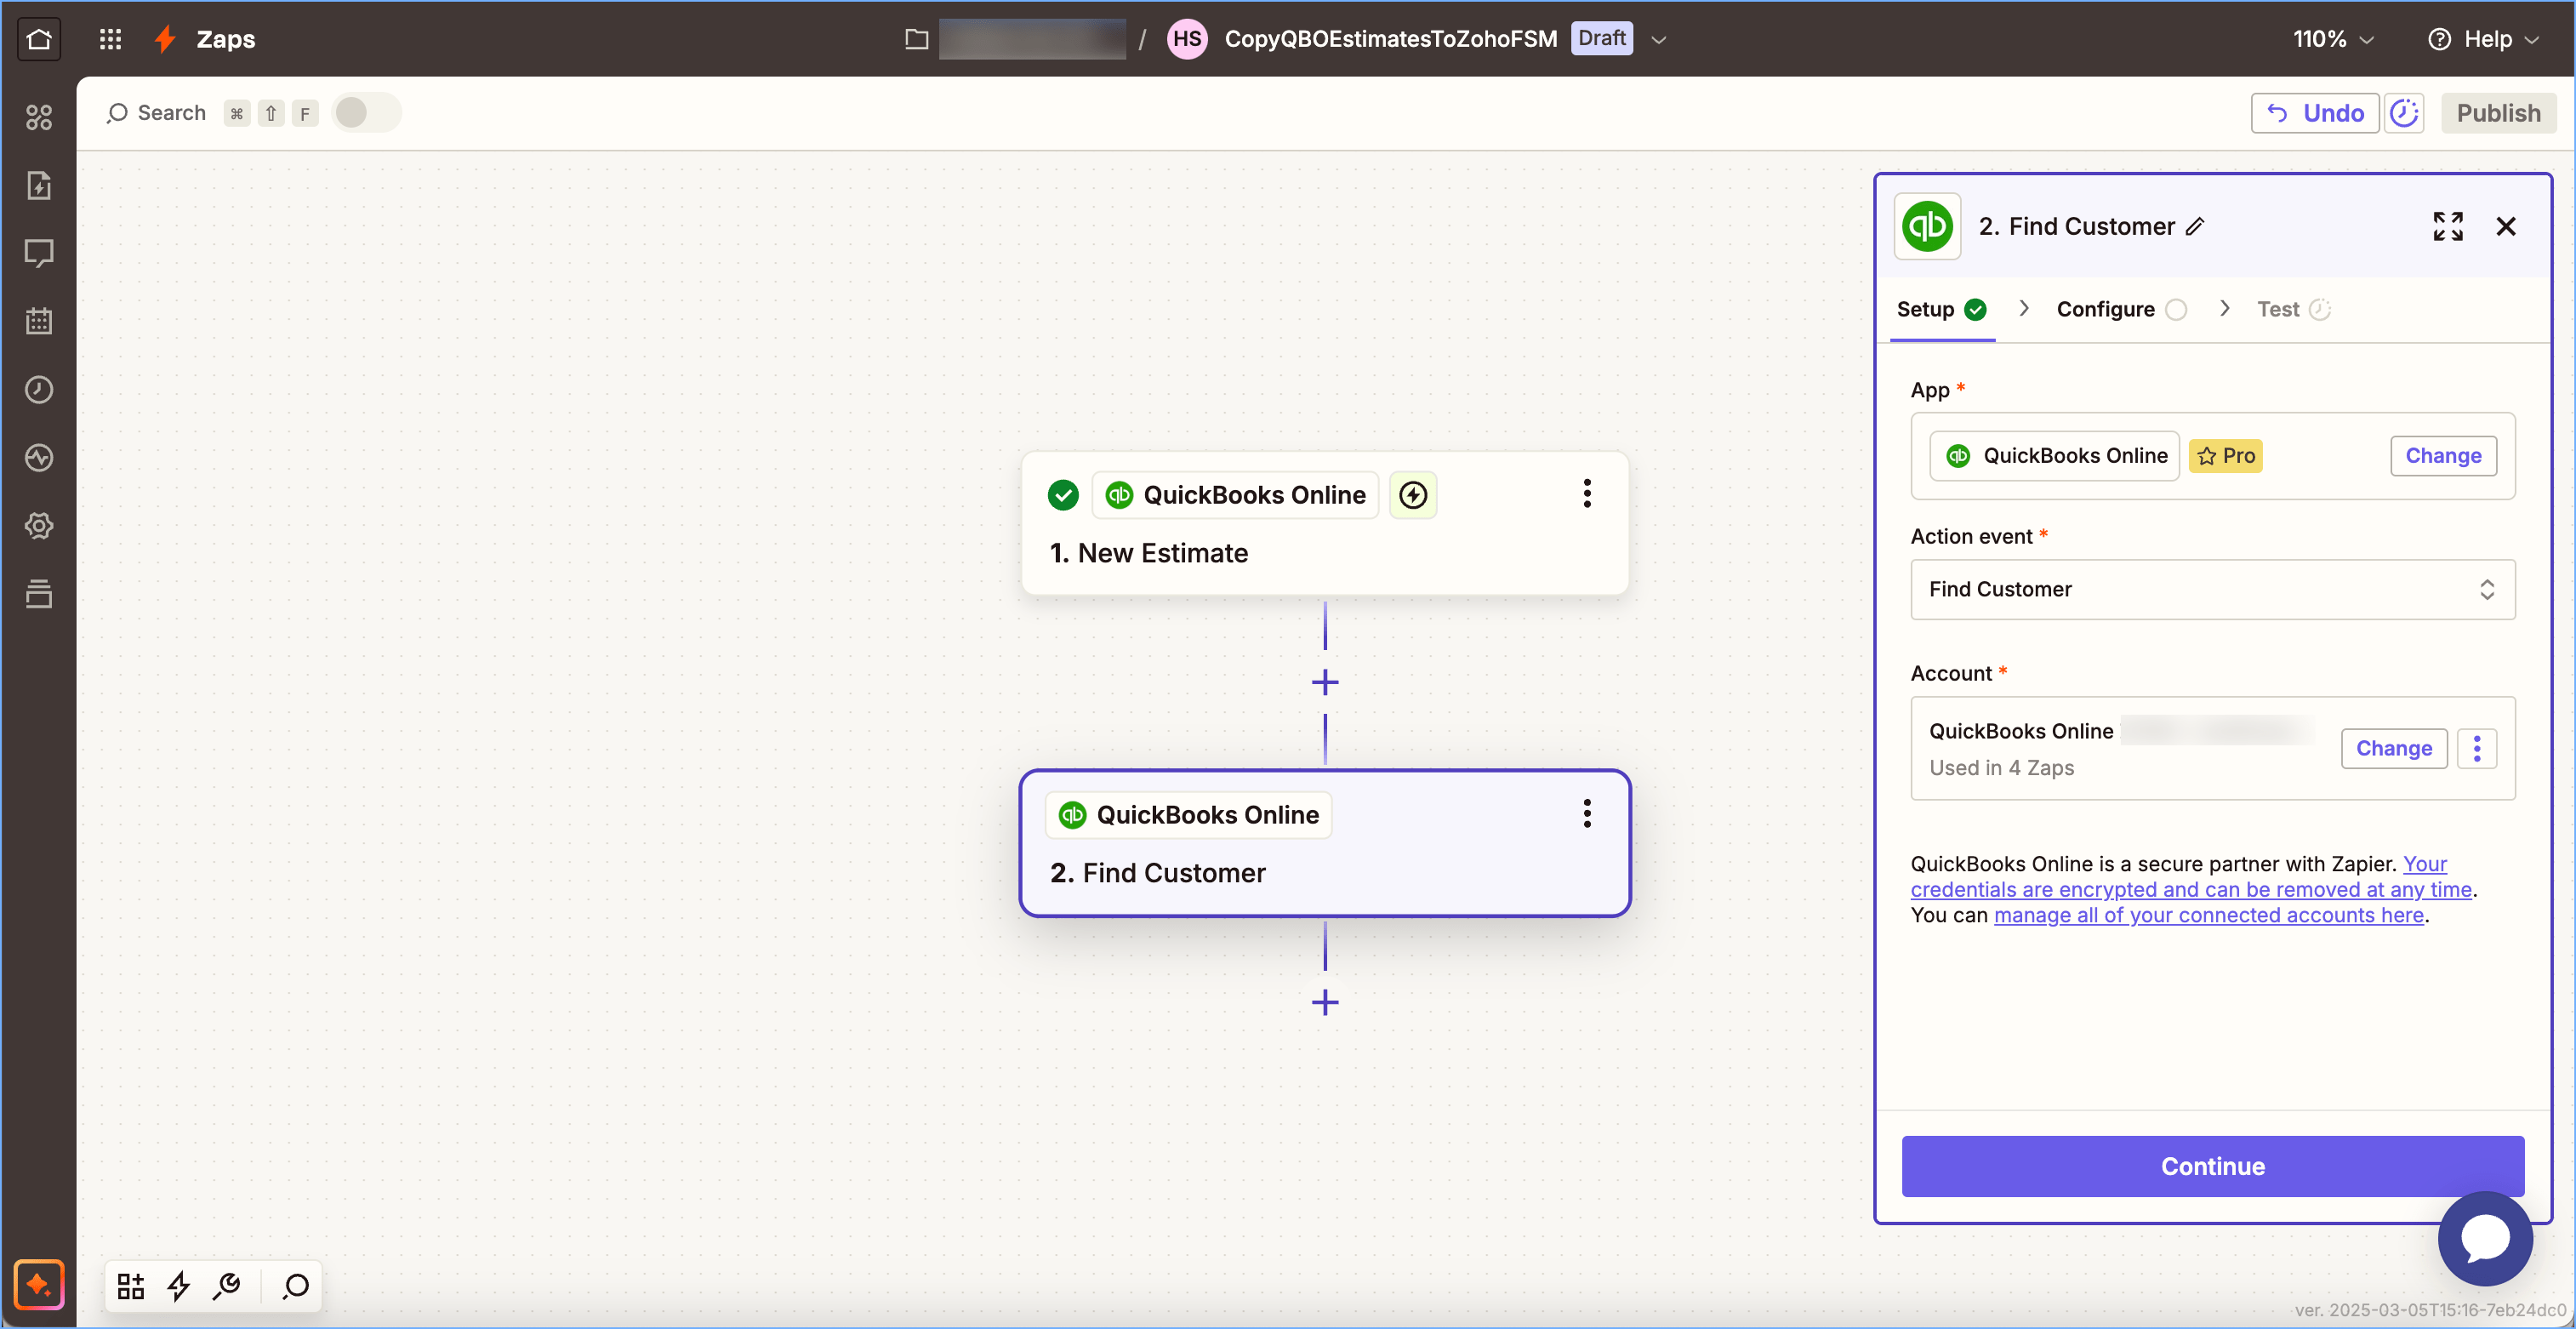This screenshot has height=1329, width=2576.
Task: Open Zap history clock icon in sidebar
Action: pos(39,390)
